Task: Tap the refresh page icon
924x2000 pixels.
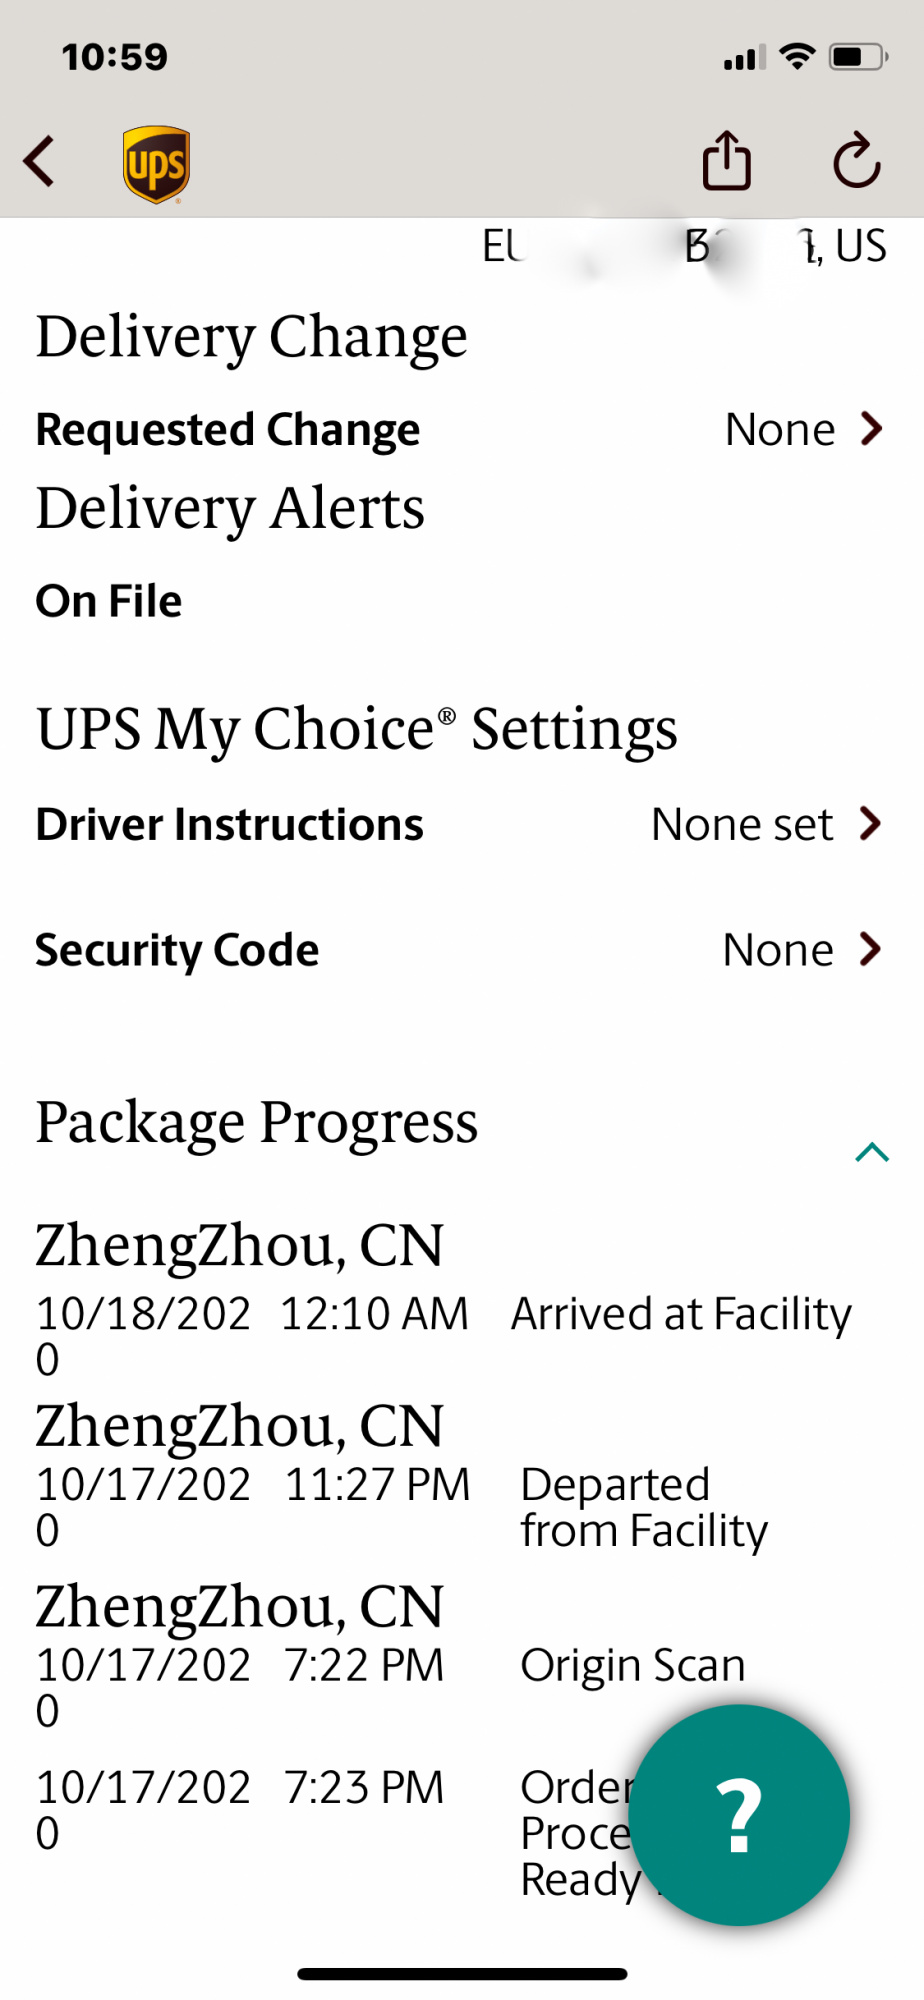Action: coord(856,161)
